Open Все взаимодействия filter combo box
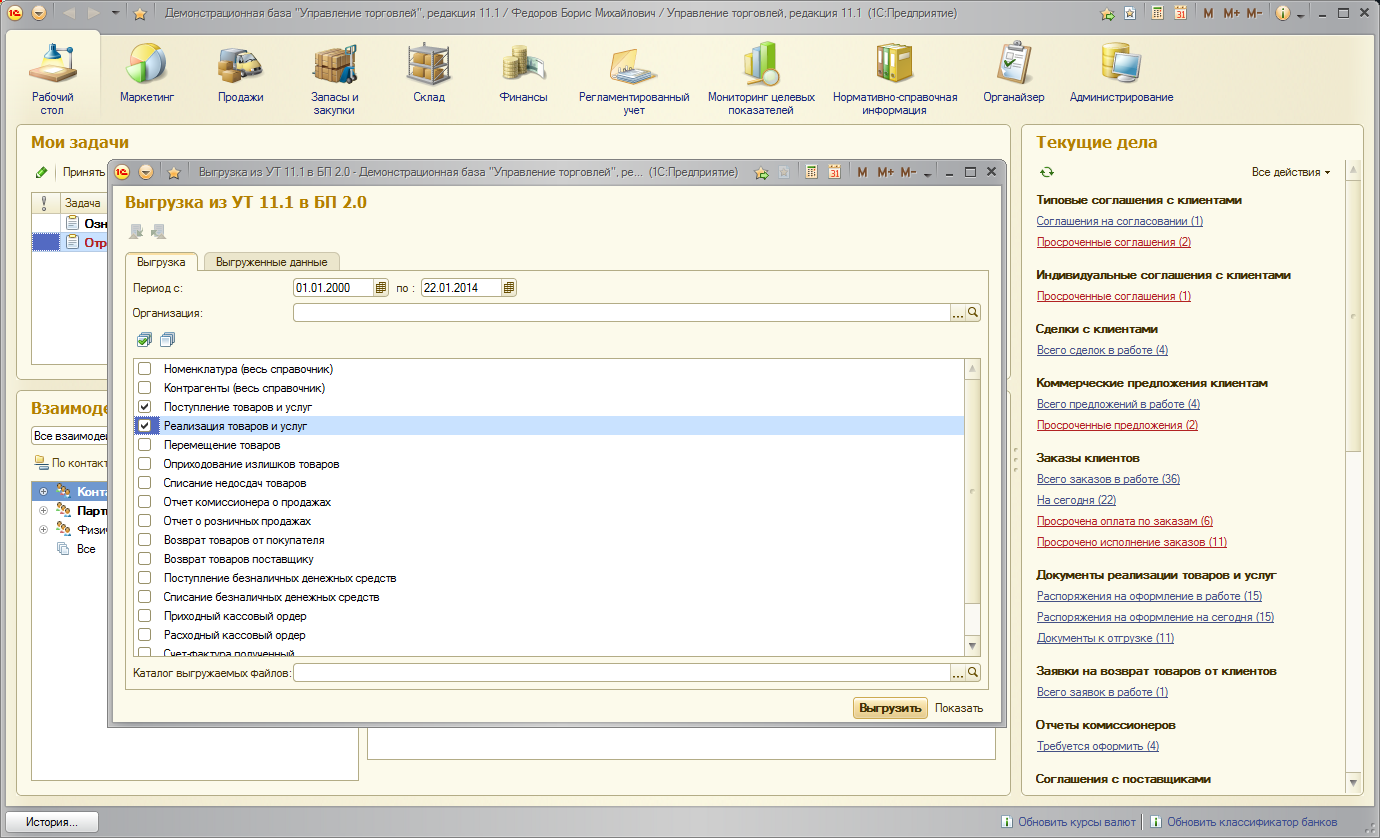1380x838 pixels. (x=69, y=436)
